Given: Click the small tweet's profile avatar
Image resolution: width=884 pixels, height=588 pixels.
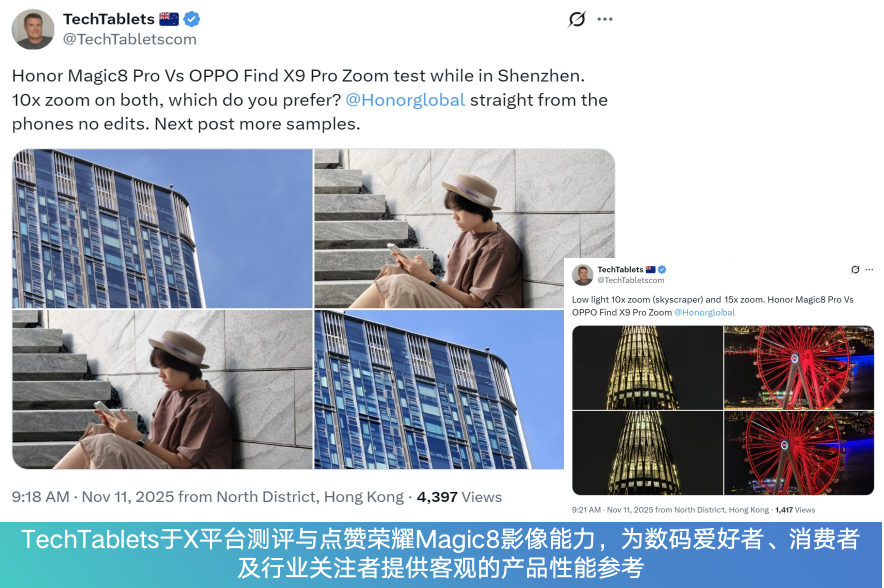Looking at the screenshot, I should click(x=582, y=275).
